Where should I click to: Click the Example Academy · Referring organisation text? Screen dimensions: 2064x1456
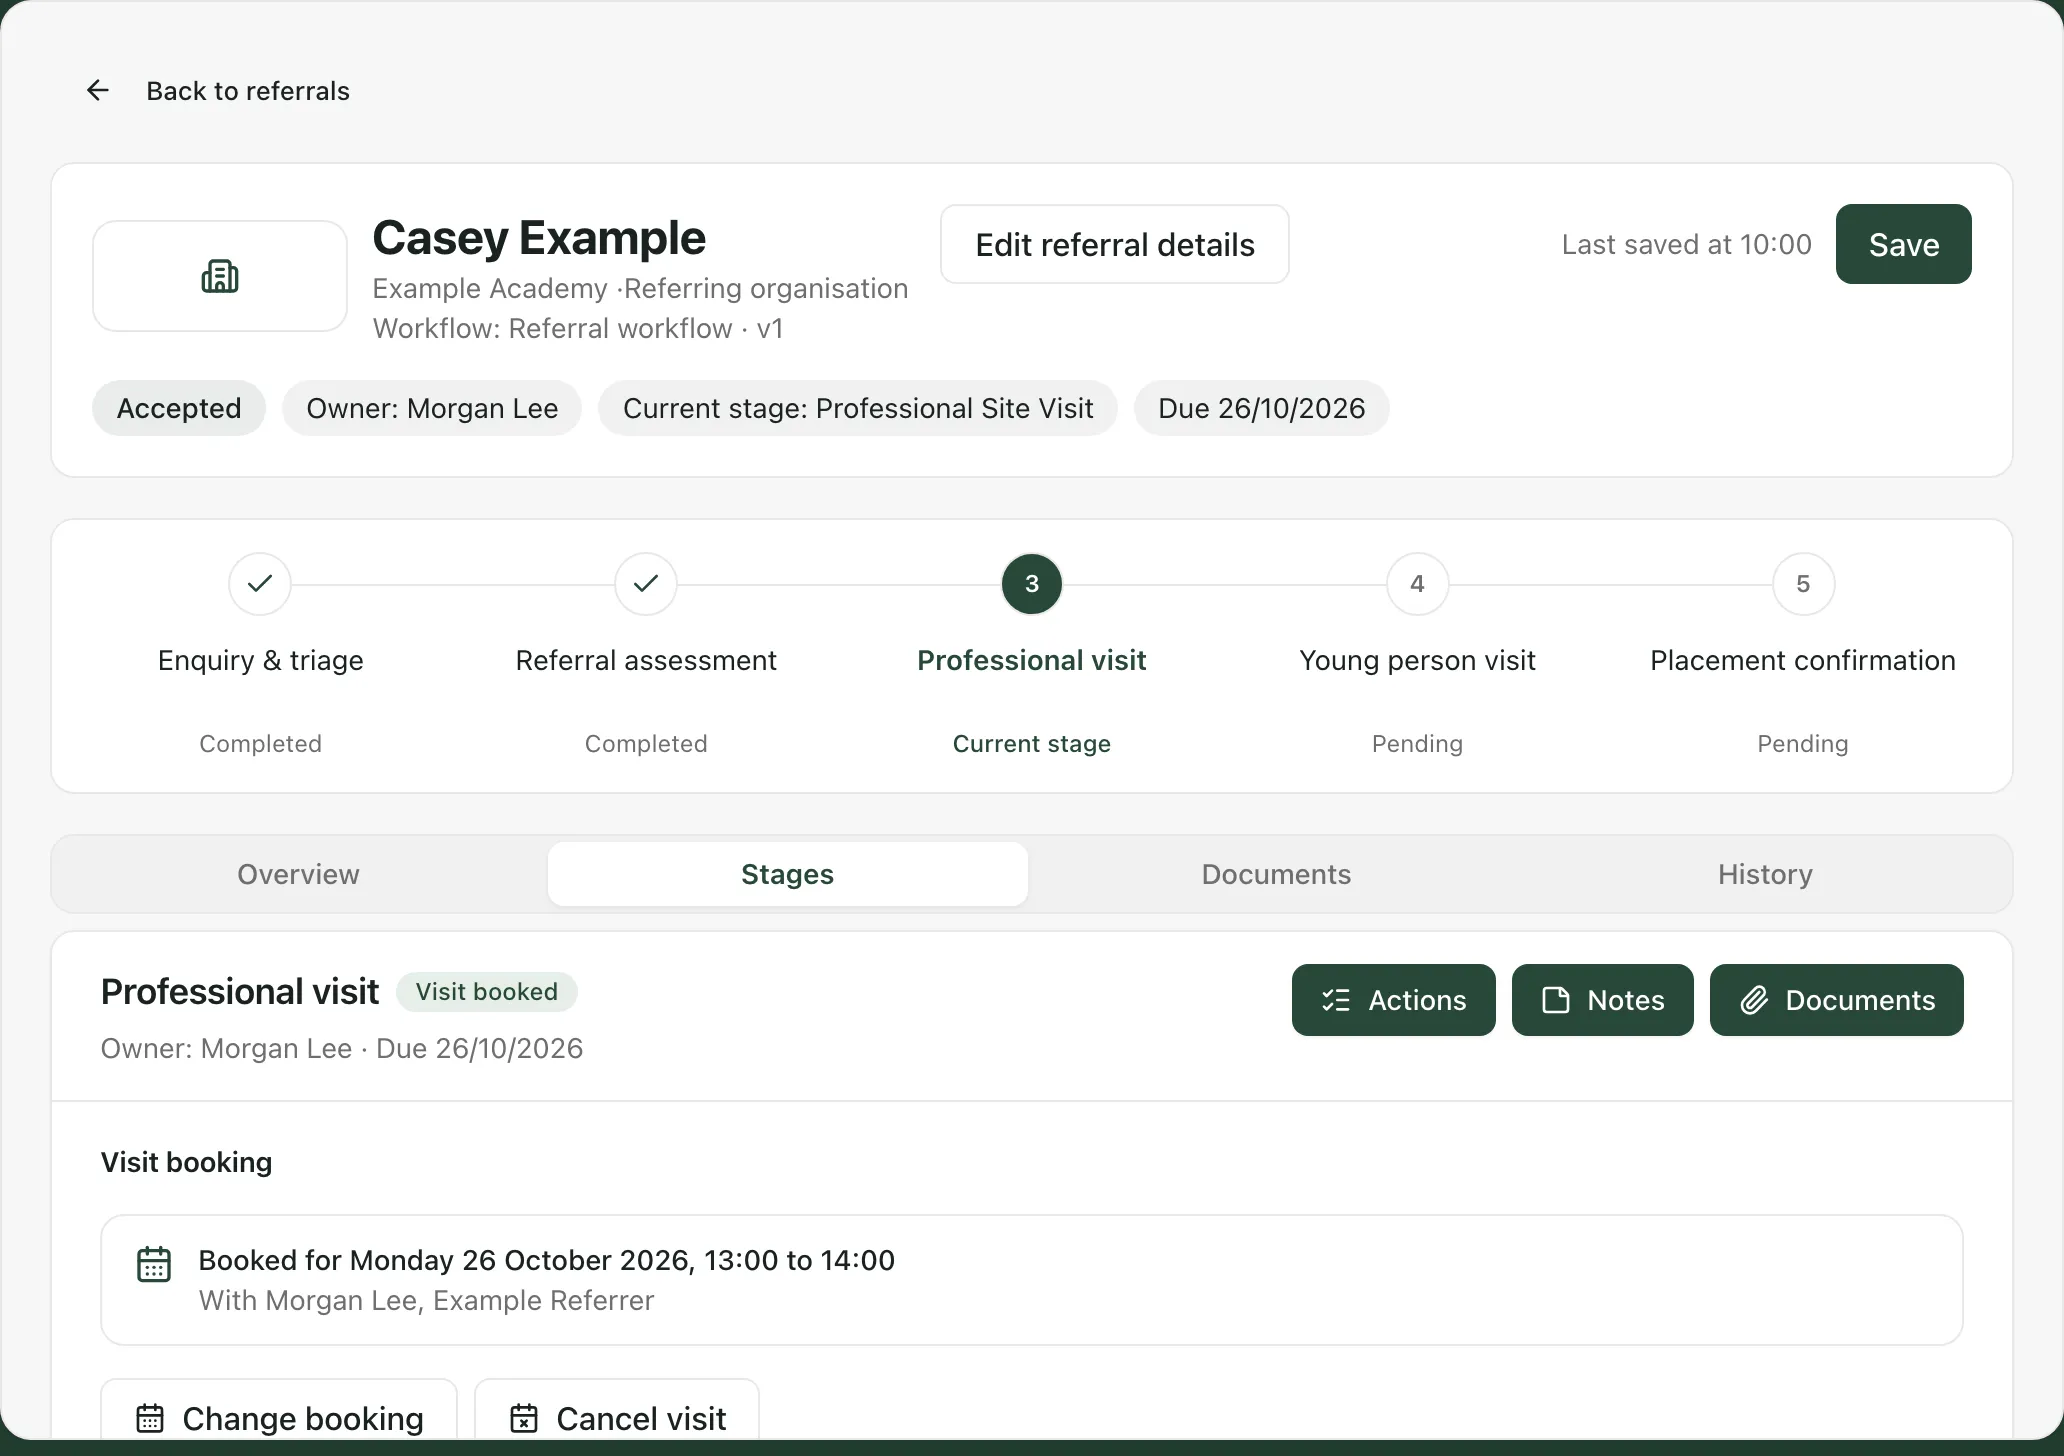tap(640, 288)
